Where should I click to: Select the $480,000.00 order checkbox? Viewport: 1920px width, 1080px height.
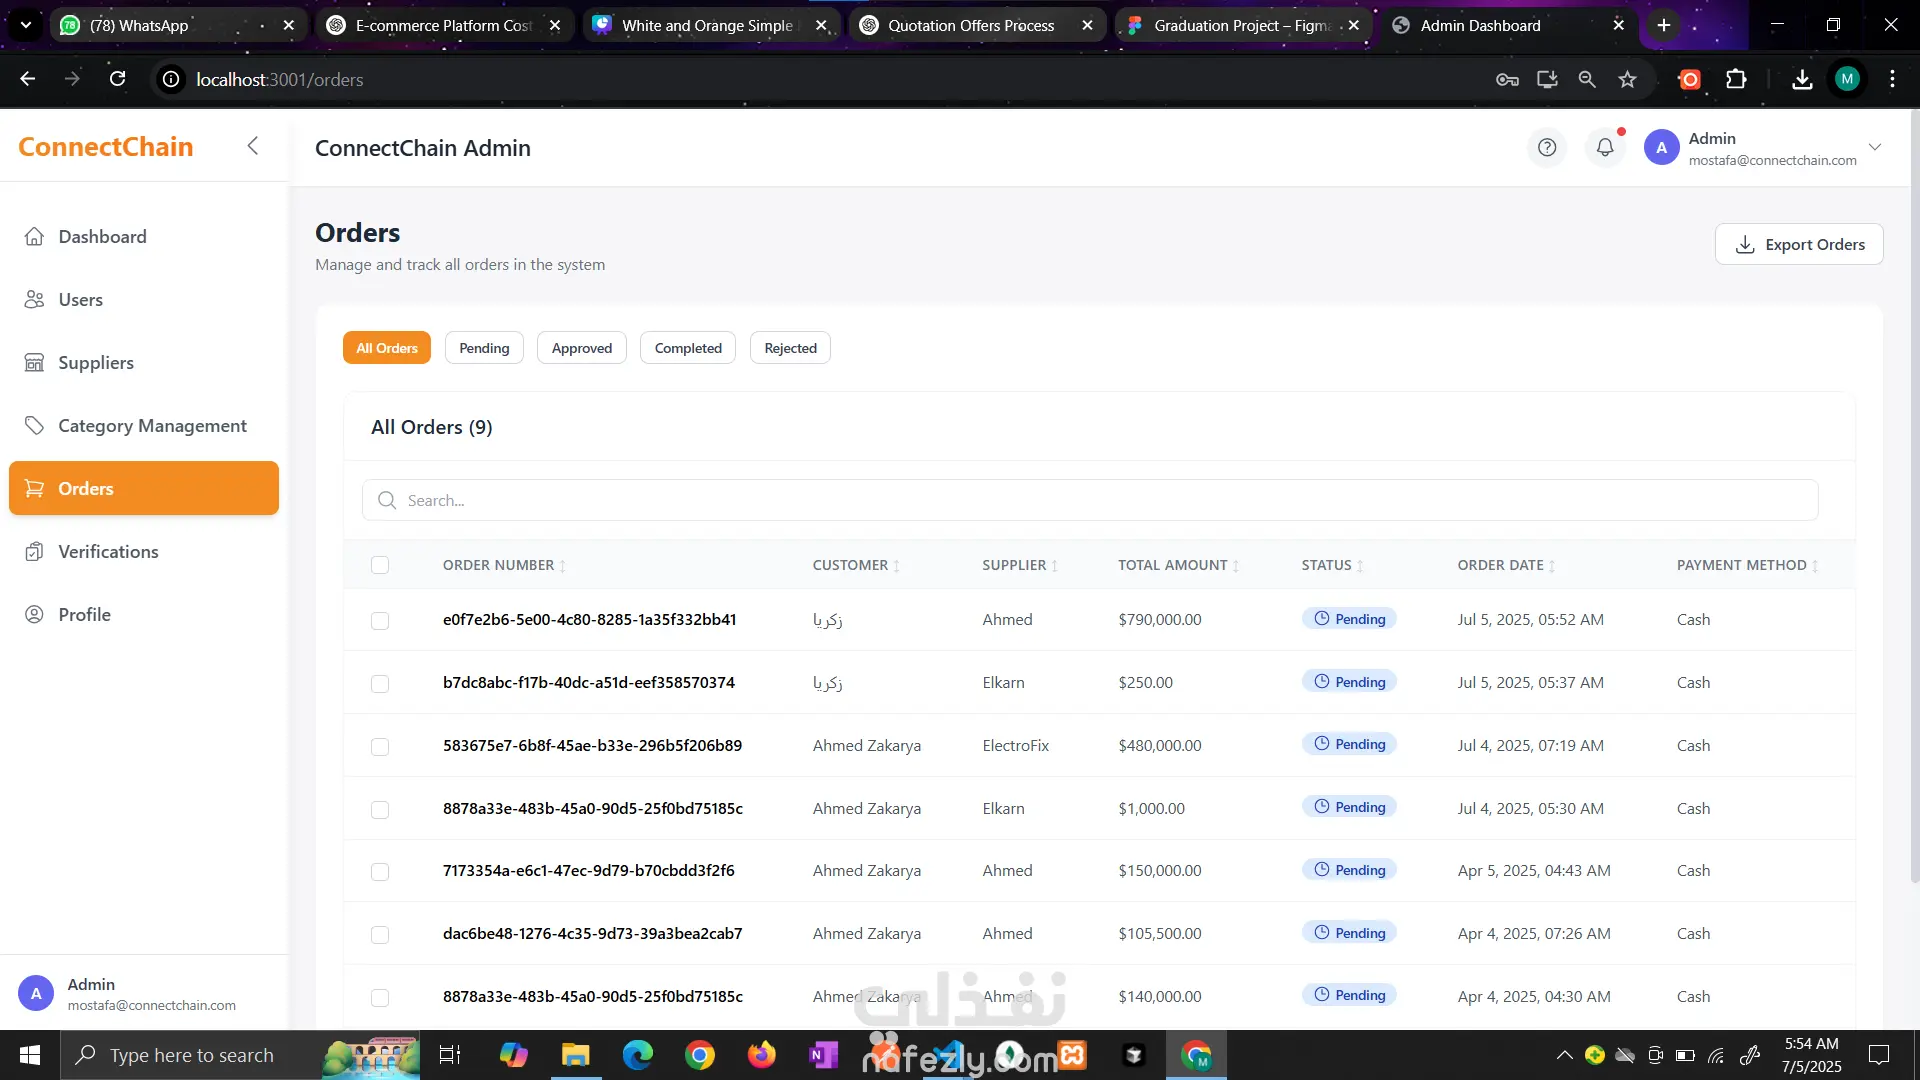coord(380,747)
